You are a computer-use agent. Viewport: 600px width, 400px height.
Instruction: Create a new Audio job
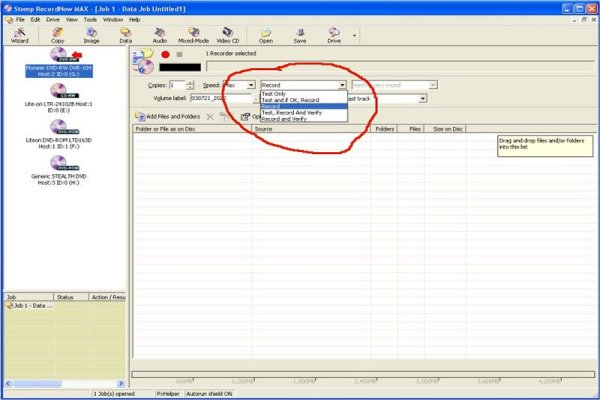click(x=160, y=36)
